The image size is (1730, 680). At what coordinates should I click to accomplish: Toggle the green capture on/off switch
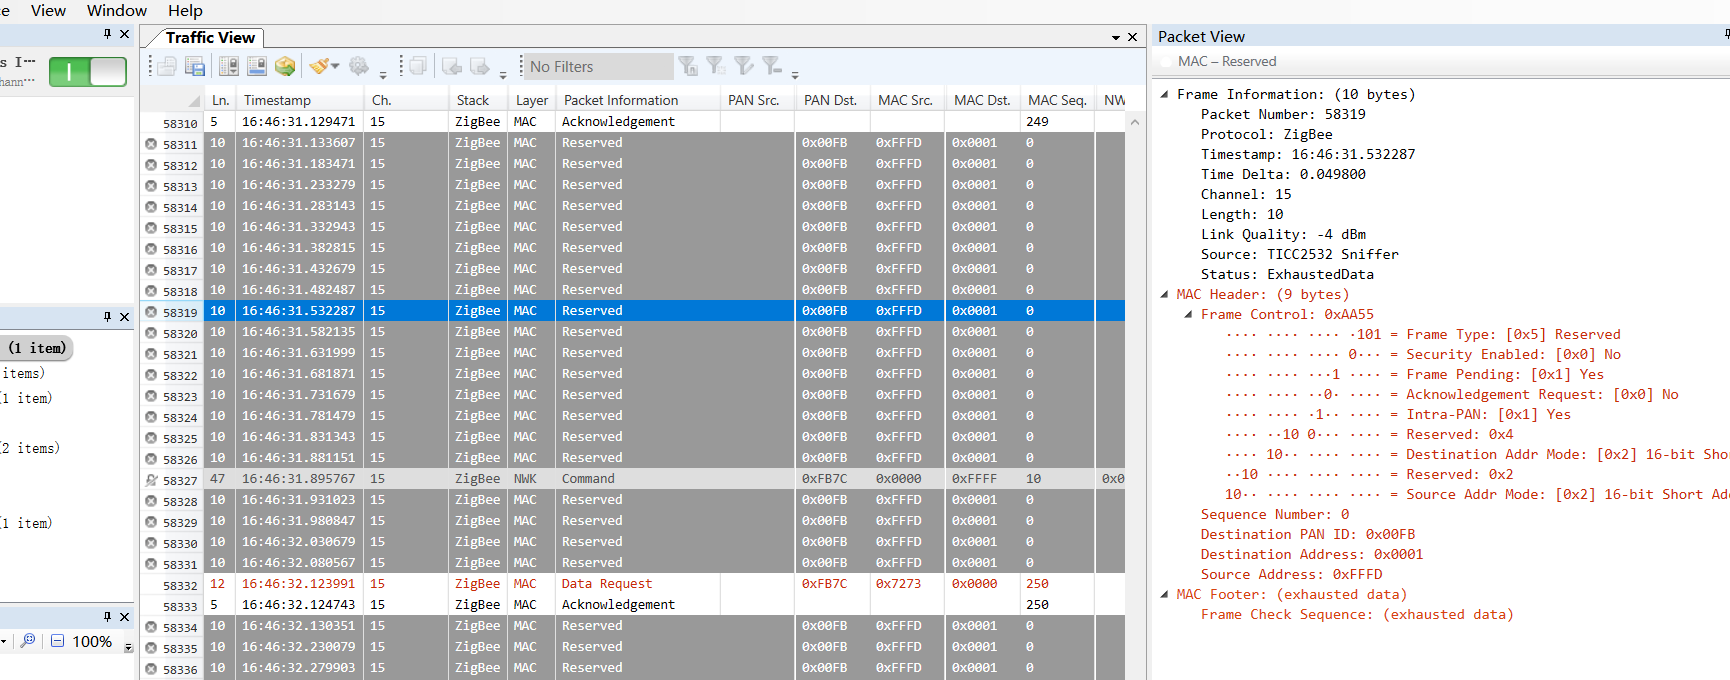pos(88,72)
